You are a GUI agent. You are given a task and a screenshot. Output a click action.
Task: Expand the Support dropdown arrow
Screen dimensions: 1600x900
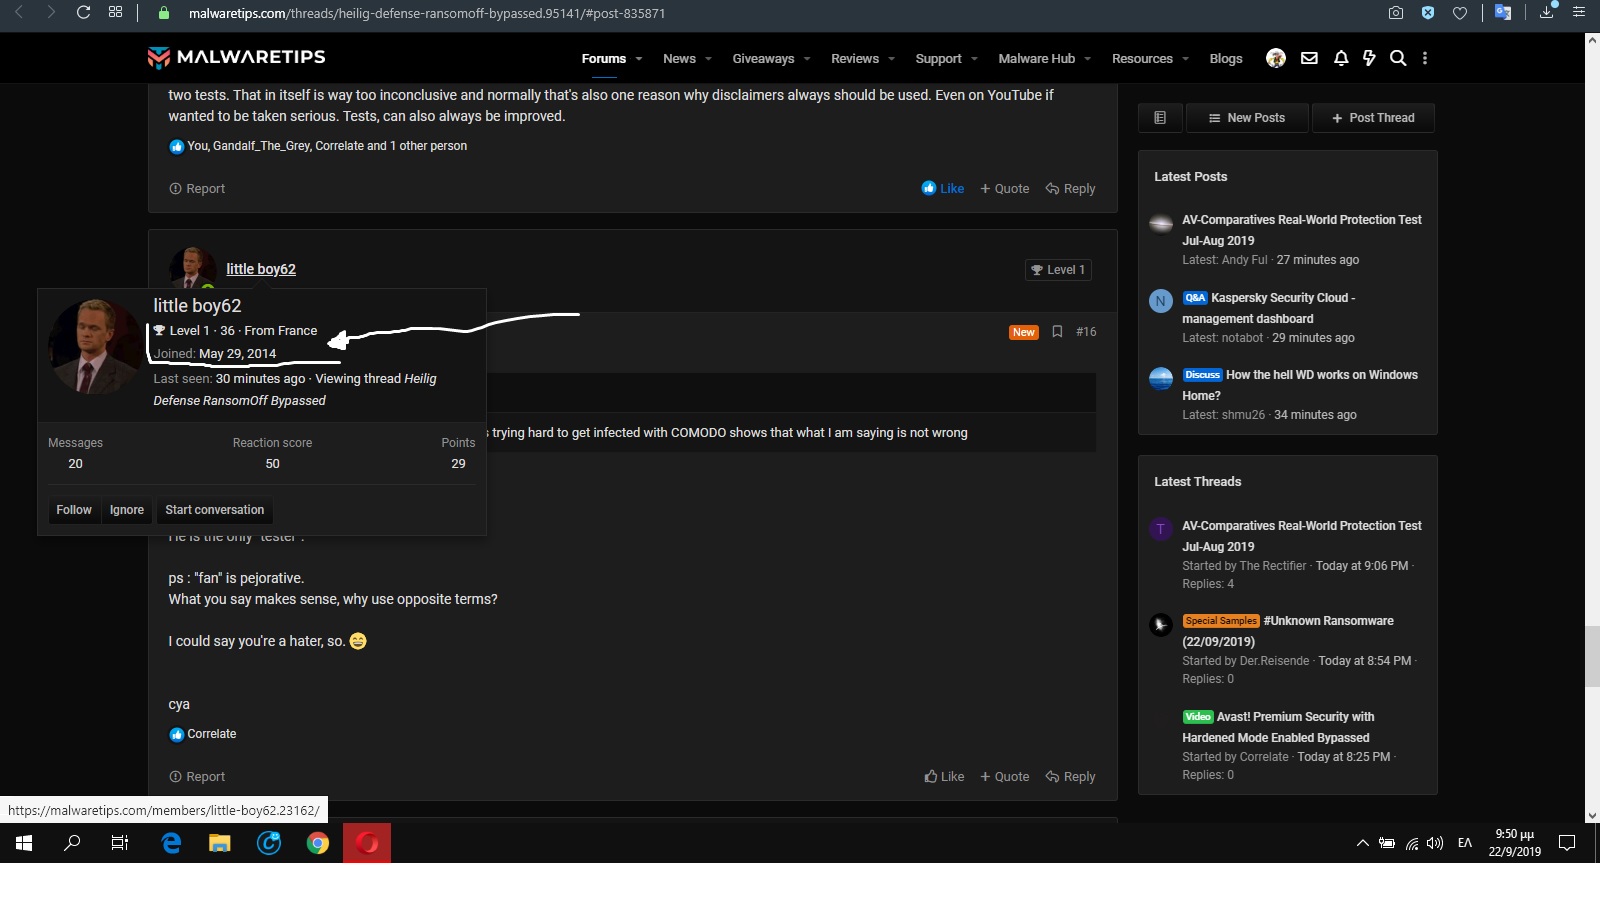974,59
